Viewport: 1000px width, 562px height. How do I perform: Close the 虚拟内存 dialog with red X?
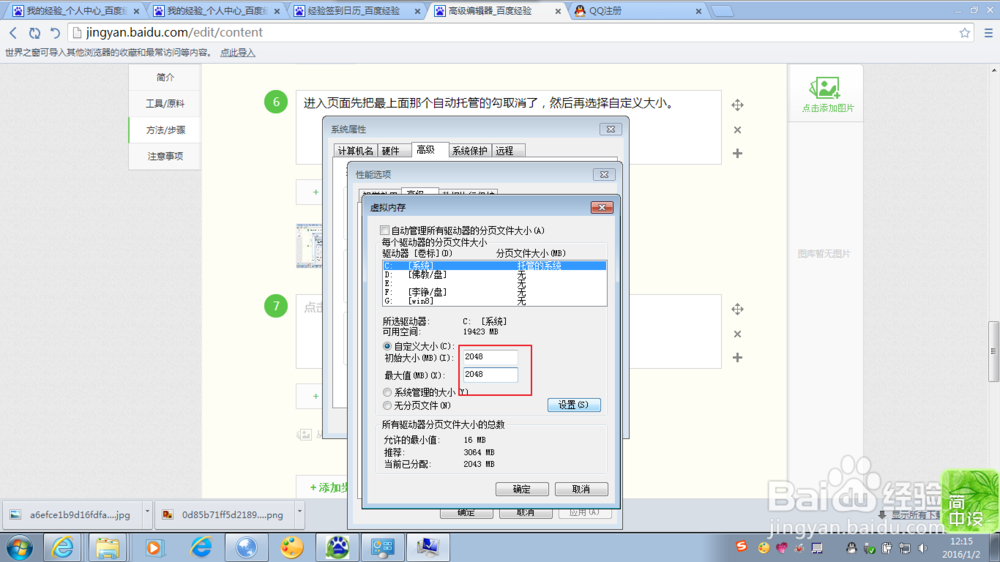pos(601,207)
